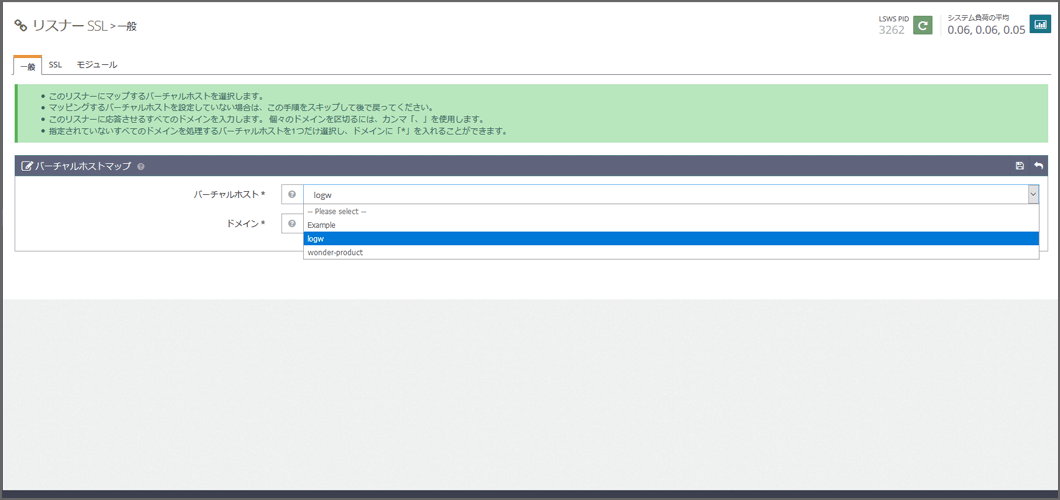Click the save floppy-disk icon
The height and width of the screenshot is (500, 1060).
(x=1019, y=166)
